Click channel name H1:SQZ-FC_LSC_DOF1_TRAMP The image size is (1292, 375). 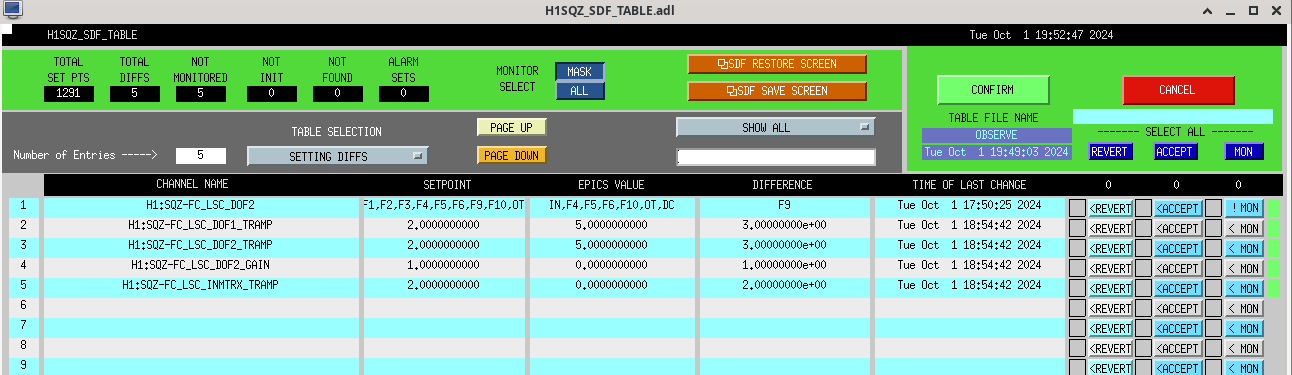pos(200,226)
